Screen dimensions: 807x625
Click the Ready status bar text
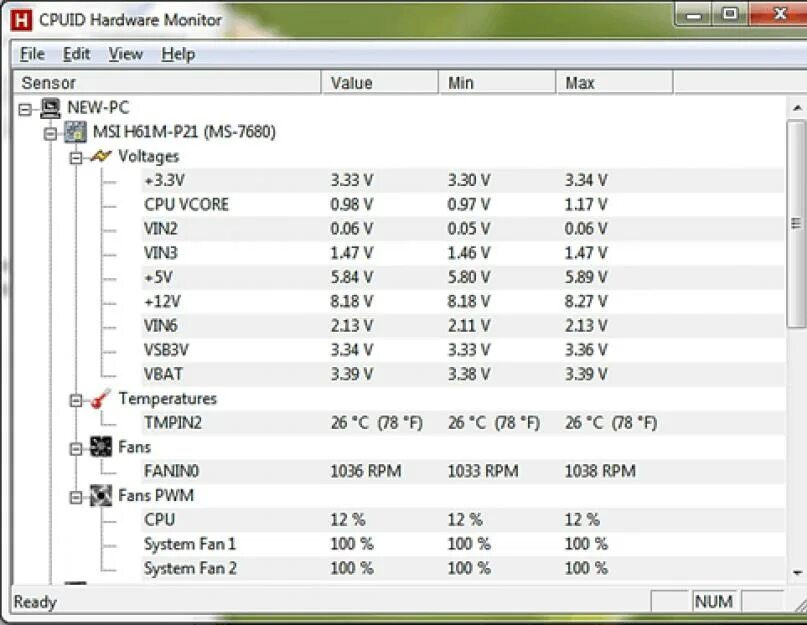(35, 602)
